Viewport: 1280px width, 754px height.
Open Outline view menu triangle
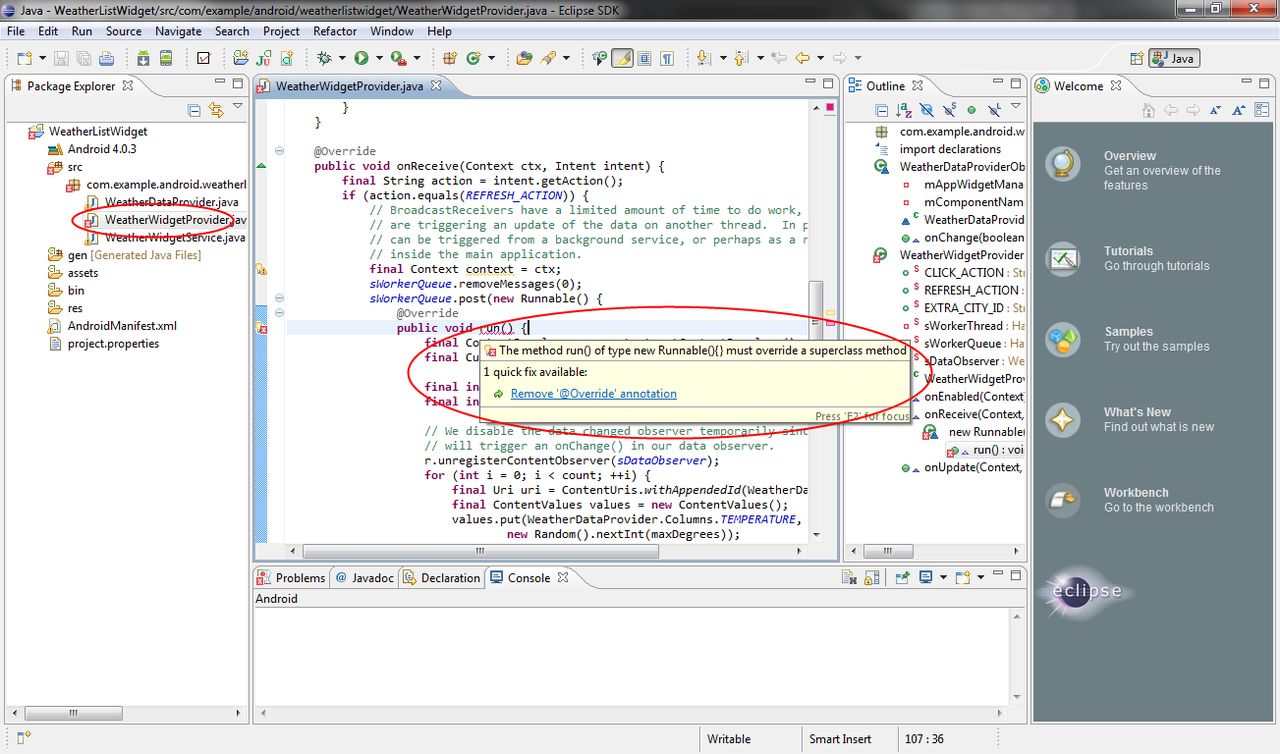1015,105
